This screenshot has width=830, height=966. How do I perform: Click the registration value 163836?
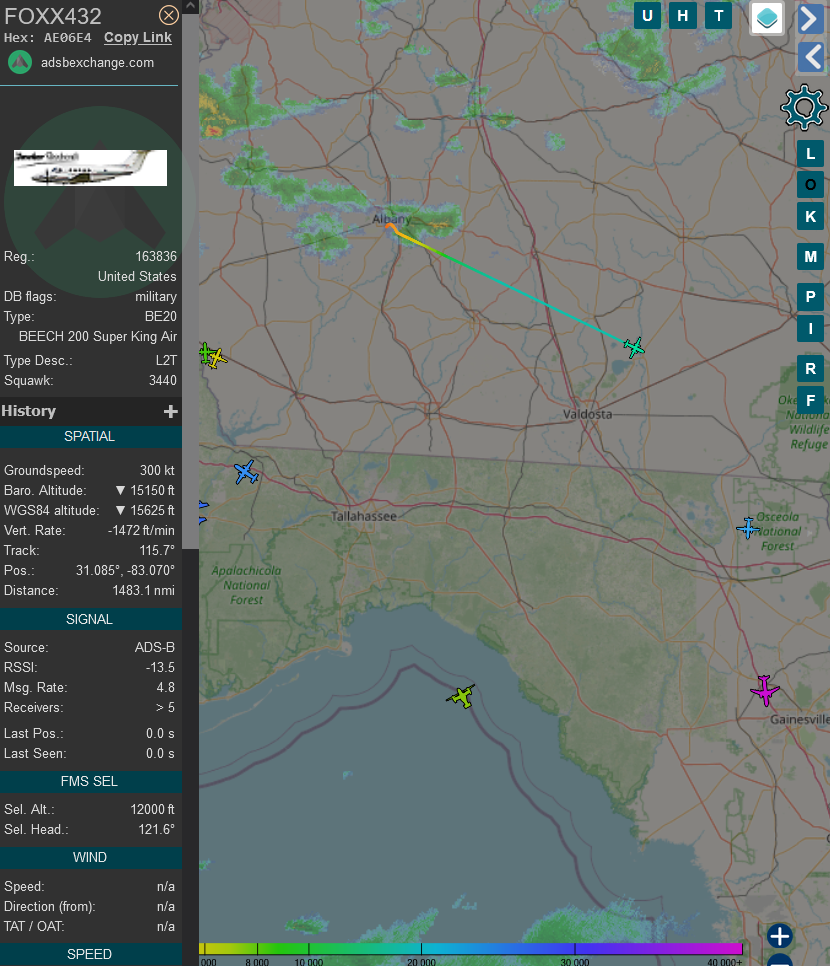(156, 256)
